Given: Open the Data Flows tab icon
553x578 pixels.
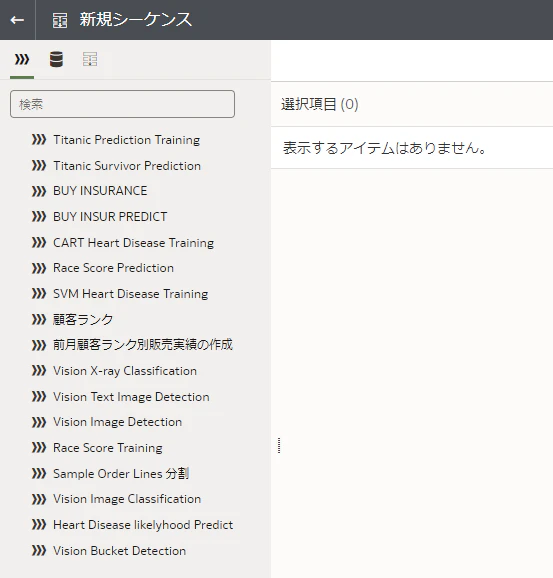Looking at the screenshot, I should [x=22, y=59].
